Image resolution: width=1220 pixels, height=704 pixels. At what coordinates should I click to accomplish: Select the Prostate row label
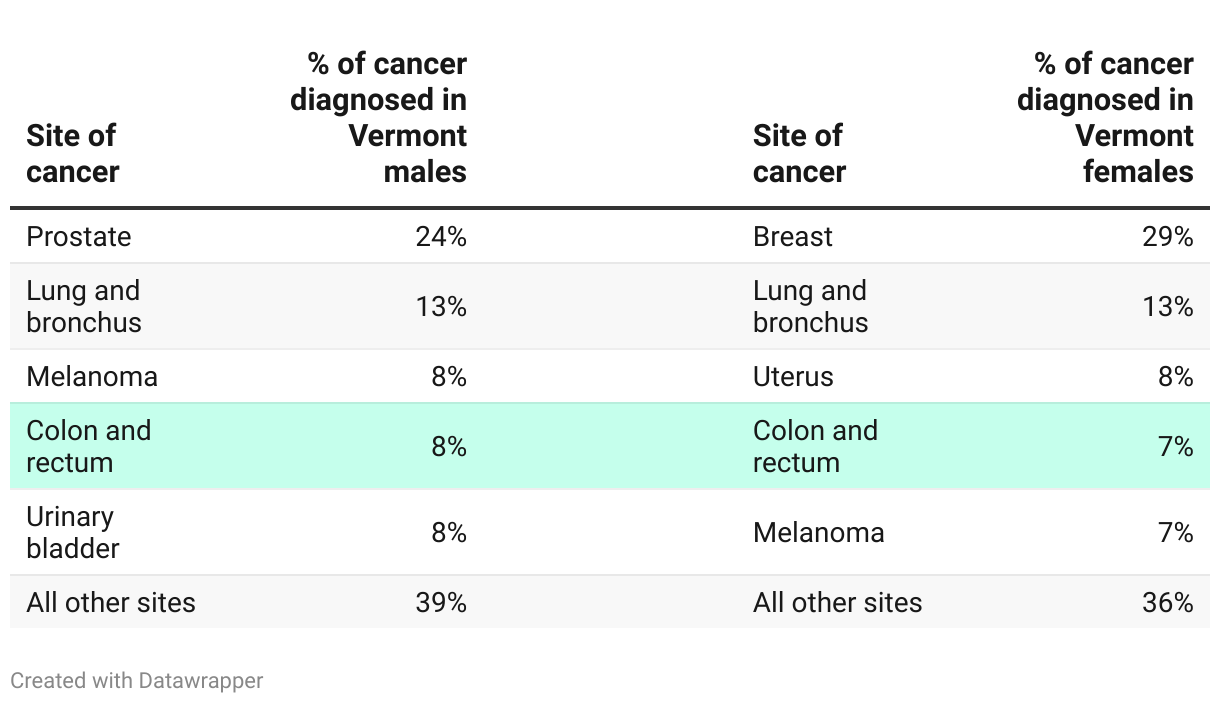coord(79,237)
